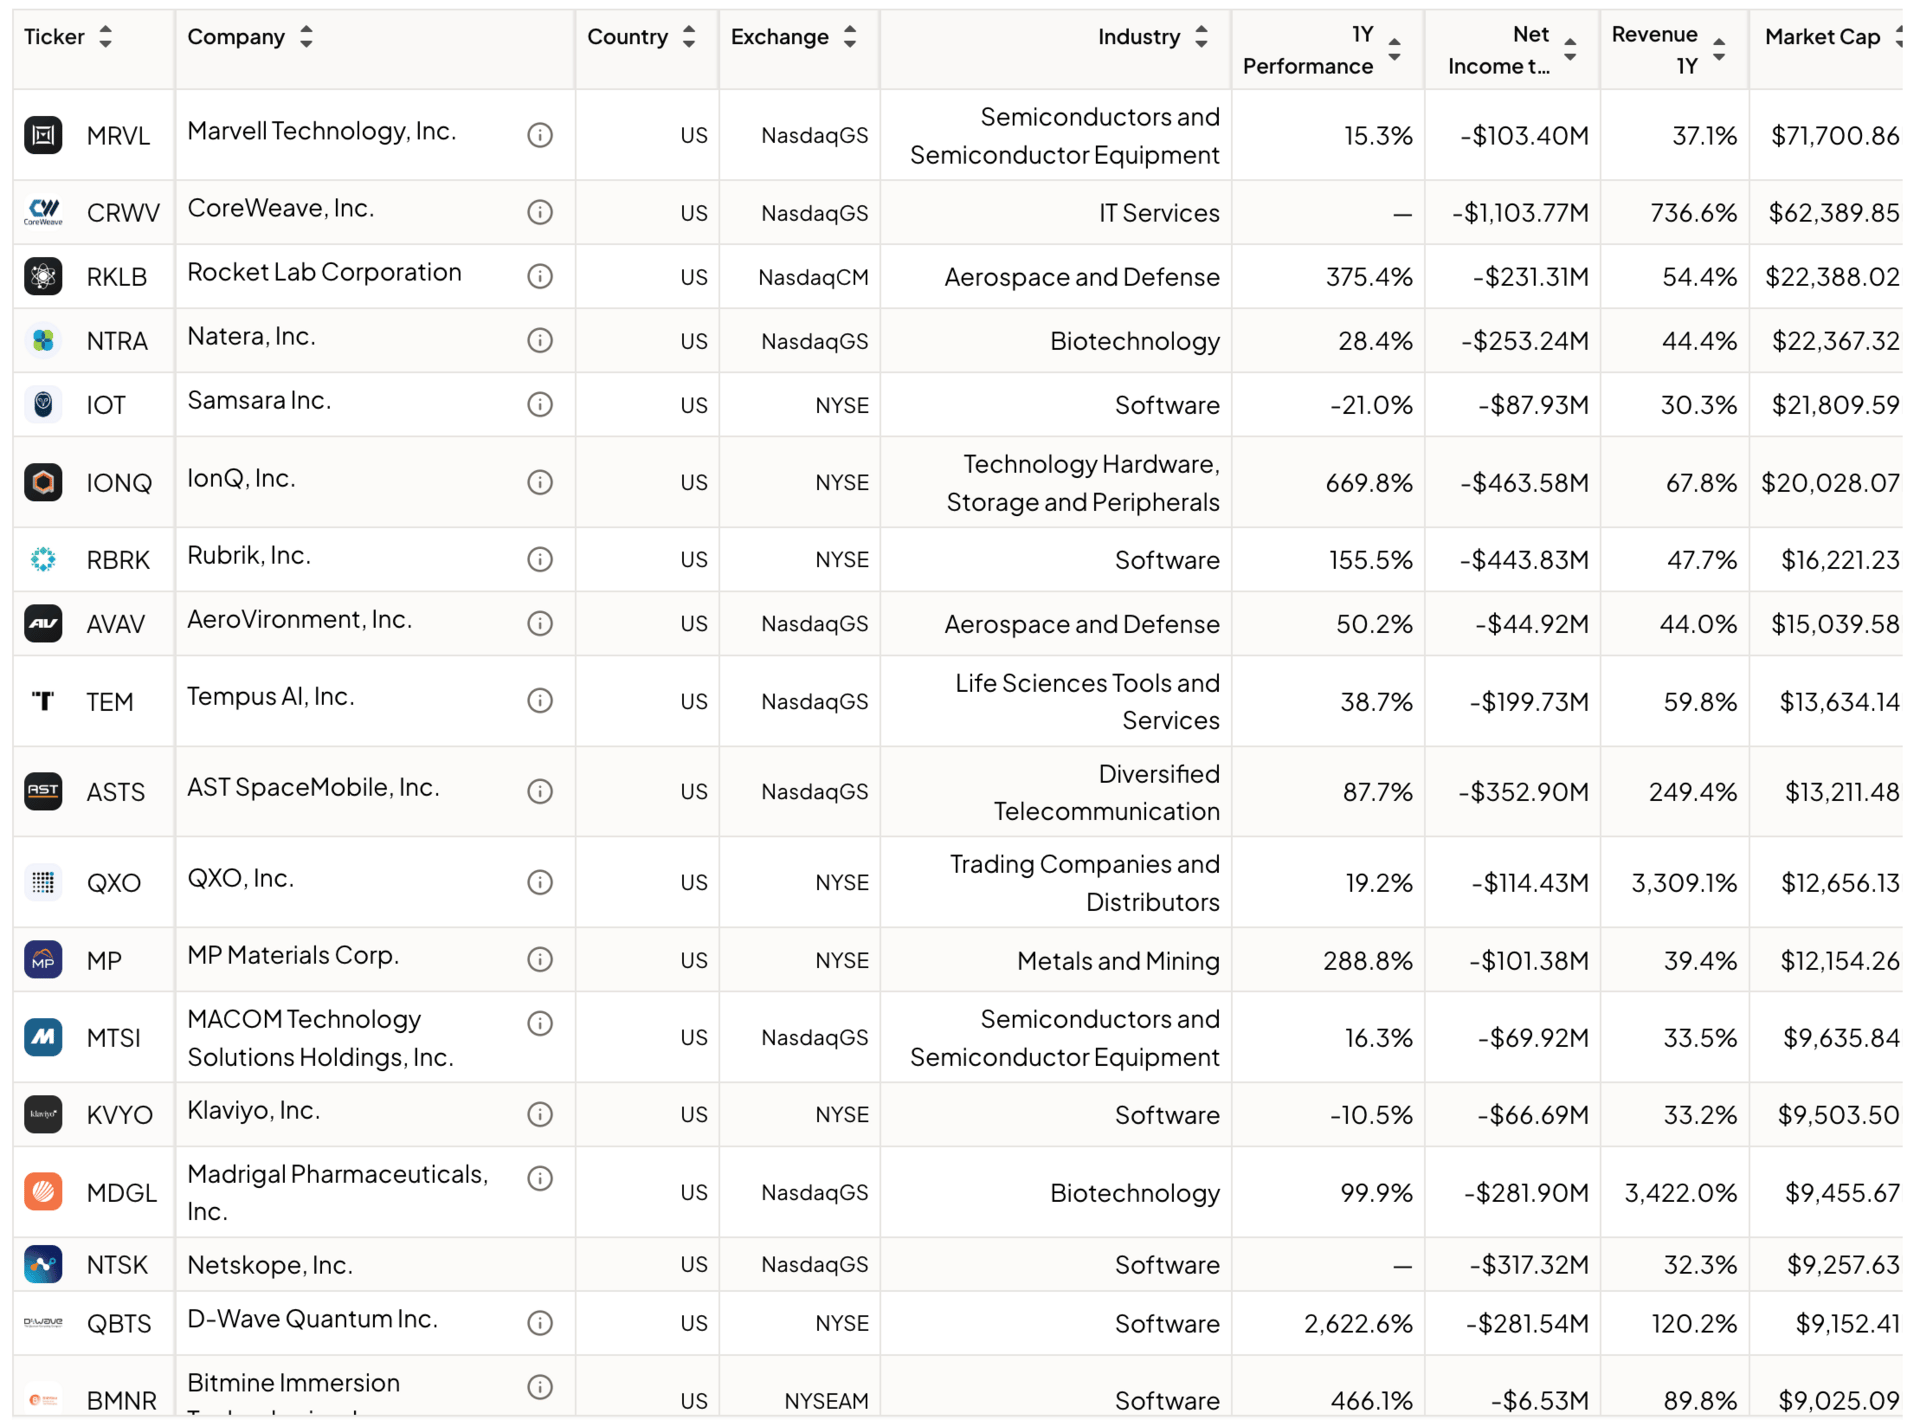This screenshot has height=1420, width=1920.
Task: Click the Exchange column header
Action: (x=780, y=37)
